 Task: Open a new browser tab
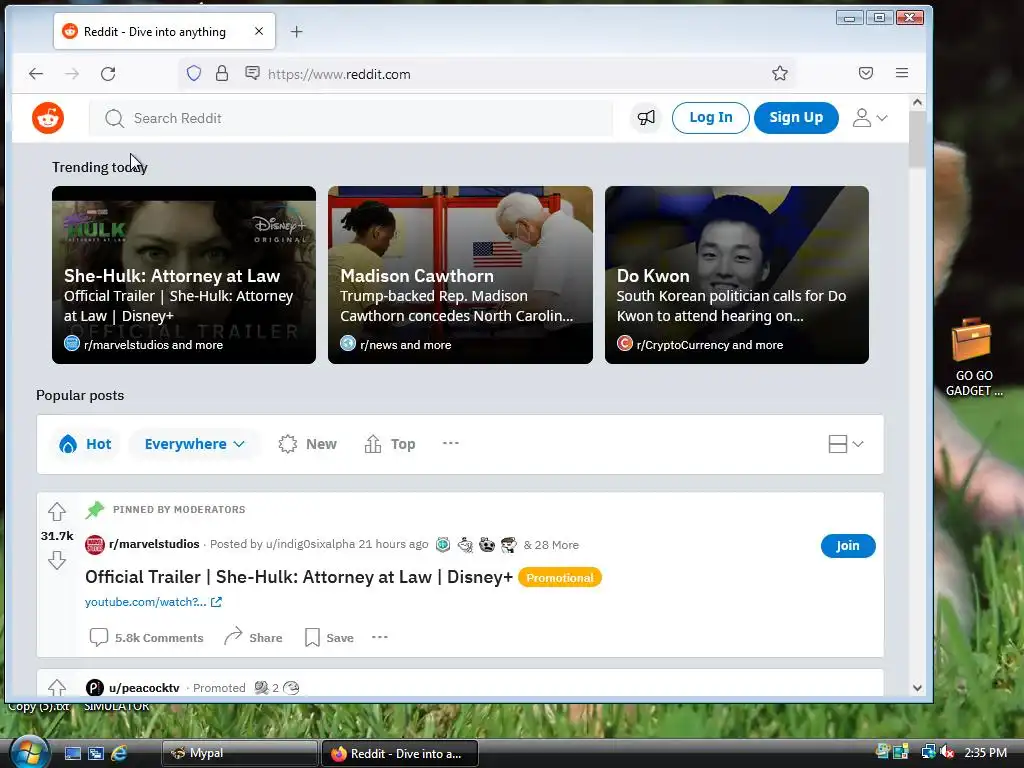[296, 31]
